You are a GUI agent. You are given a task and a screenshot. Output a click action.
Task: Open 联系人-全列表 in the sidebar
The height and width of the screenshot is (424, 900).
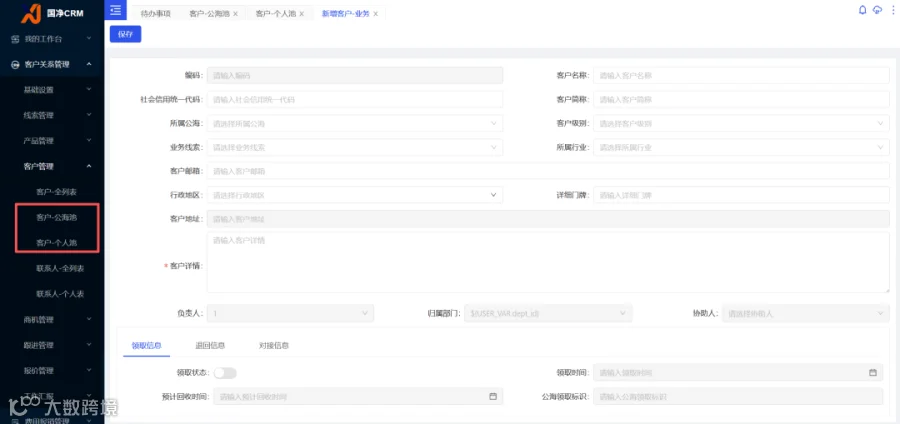[60, 269]
